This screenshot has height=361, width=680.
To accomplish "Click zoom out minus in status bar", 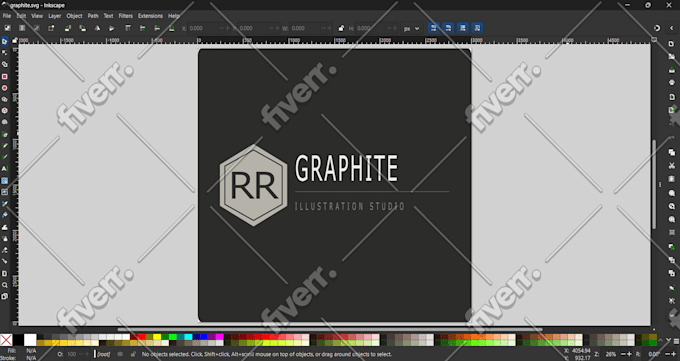I will click(623, 354).
